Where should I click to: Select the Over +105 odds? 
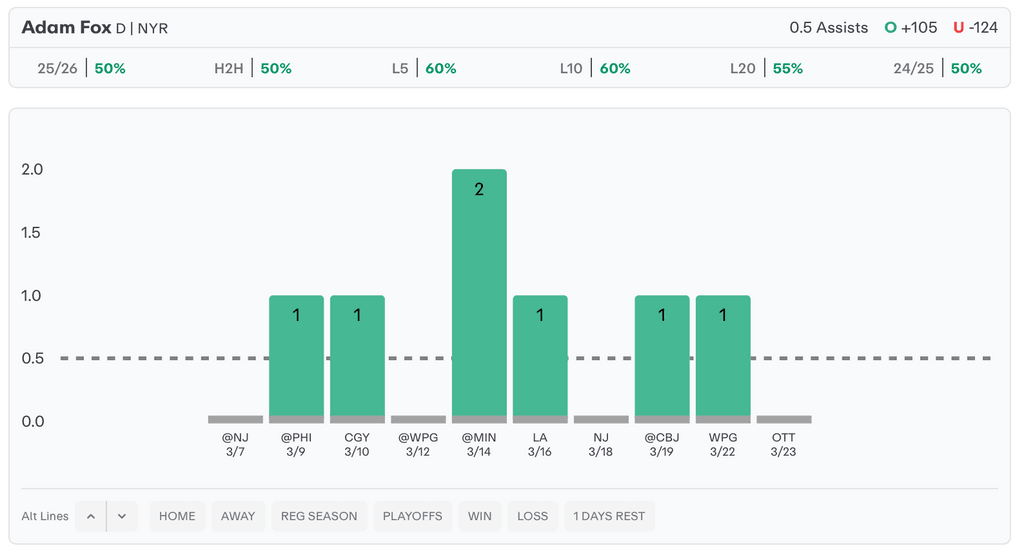click(911, 28)
